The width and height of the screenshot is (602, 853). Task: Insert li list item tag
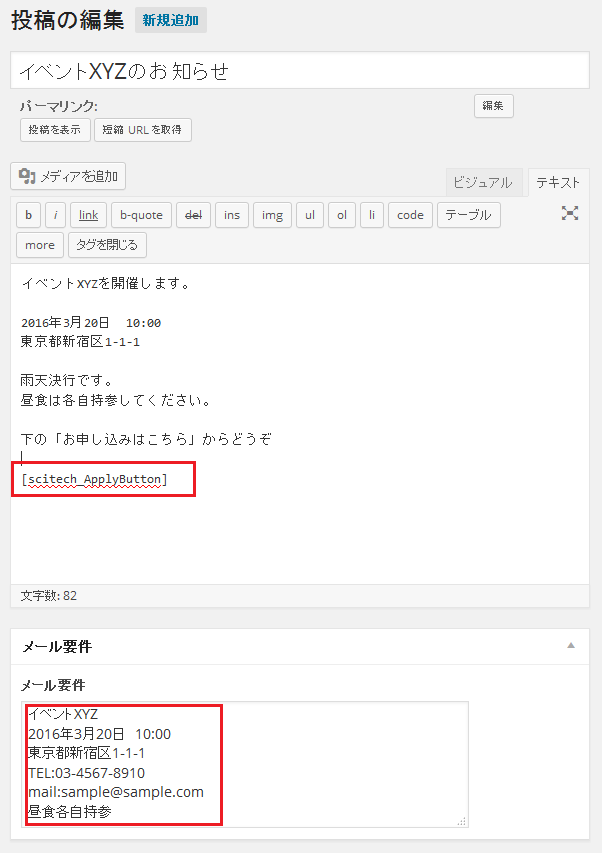pos(372,215)
